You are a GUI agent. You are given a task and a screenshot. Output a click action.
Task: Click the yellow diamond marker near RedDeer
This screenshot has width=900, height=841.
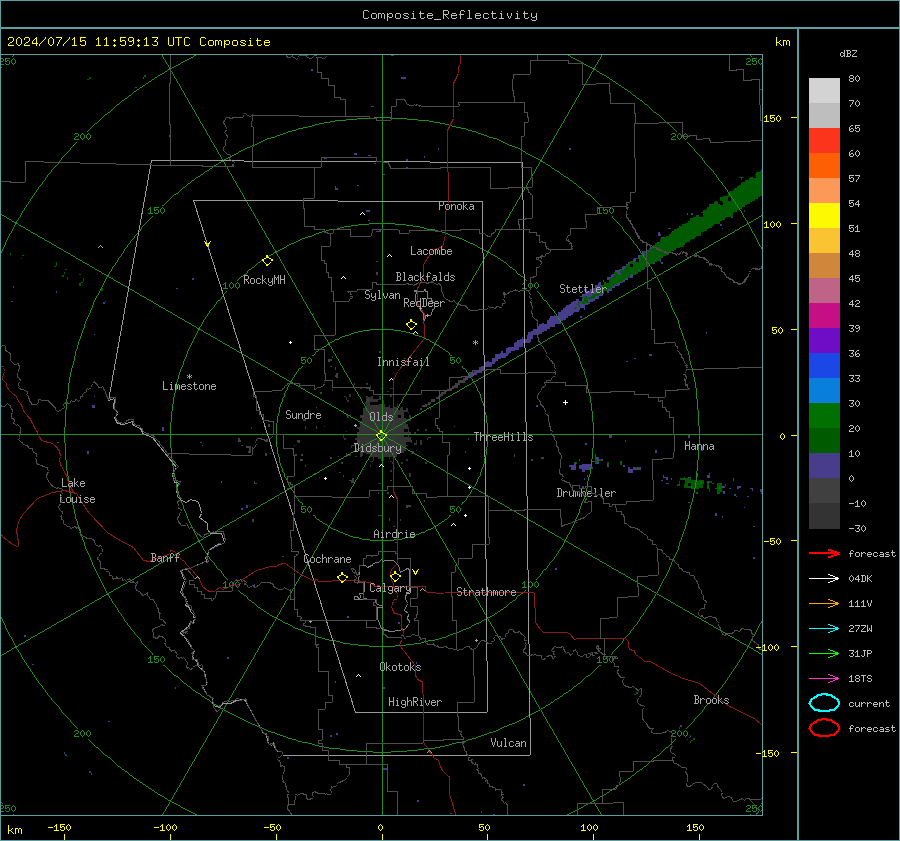click(411, 325)
